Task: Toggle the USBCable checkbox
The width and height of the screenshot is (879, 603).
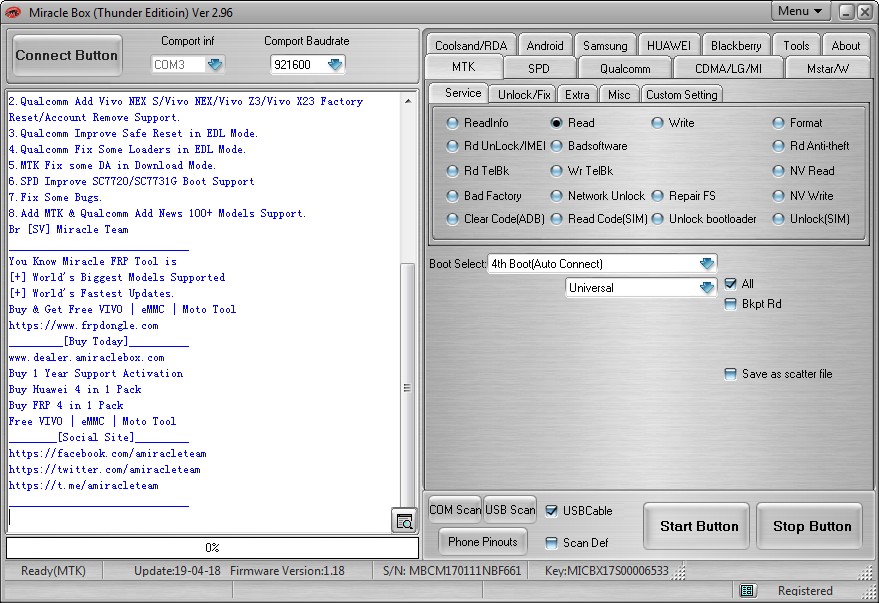Action: pos(552,511)
